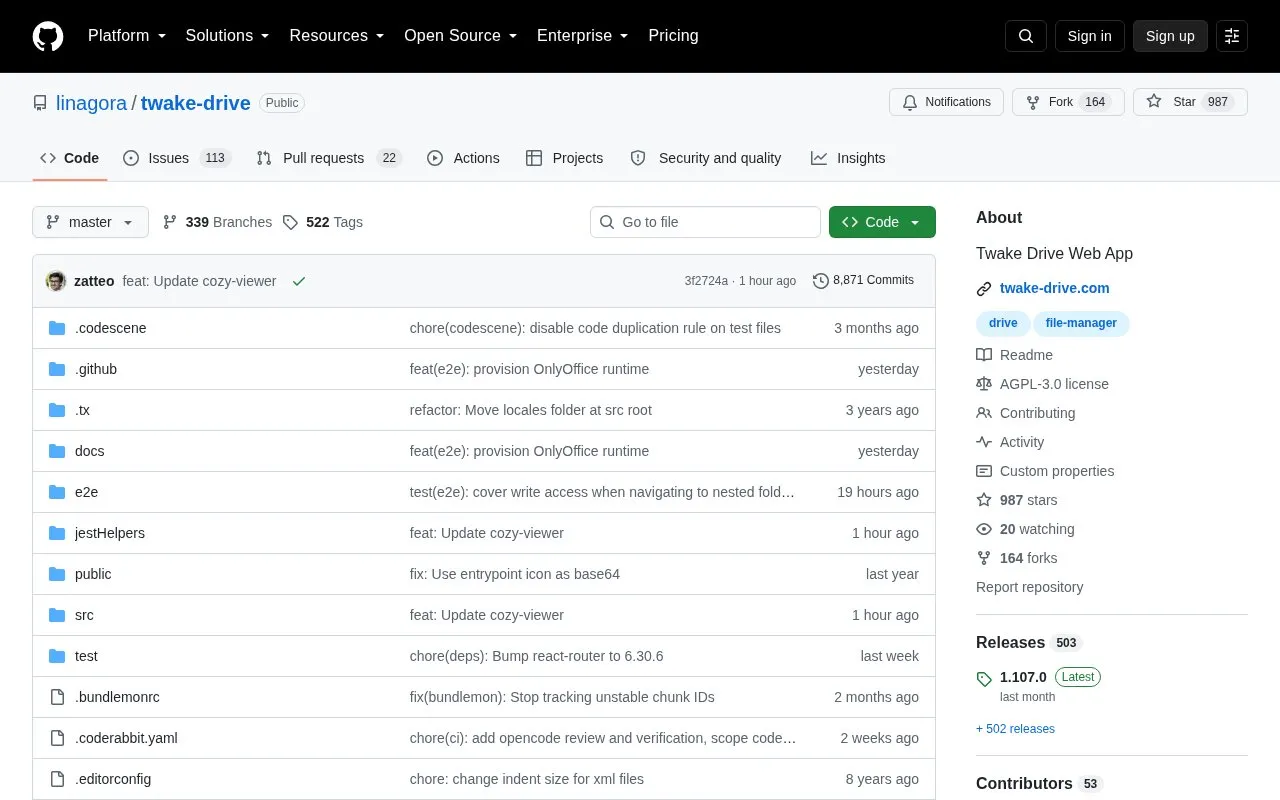Expand the Resources menu

[337, 36]
